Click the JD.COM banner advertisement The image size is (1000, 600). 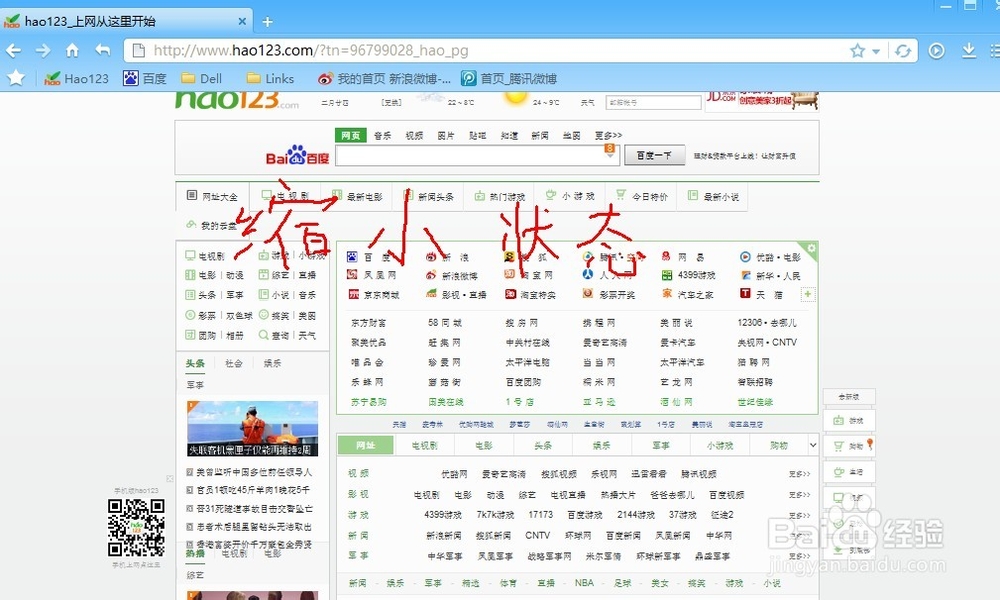[x=761, y=100]
